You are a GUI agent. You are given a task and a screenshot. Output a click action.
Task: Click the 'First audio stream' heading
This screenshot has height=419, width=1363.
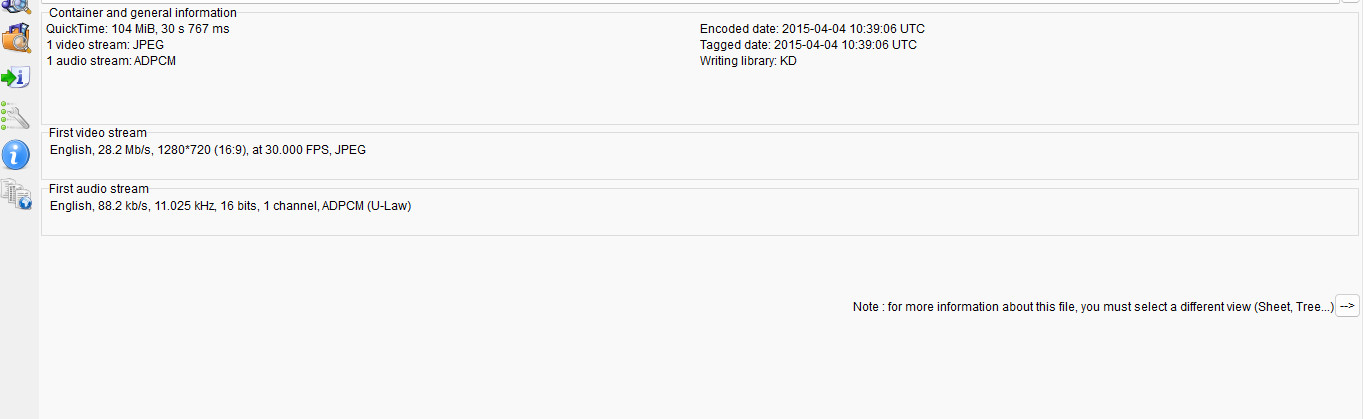point(99,189)
